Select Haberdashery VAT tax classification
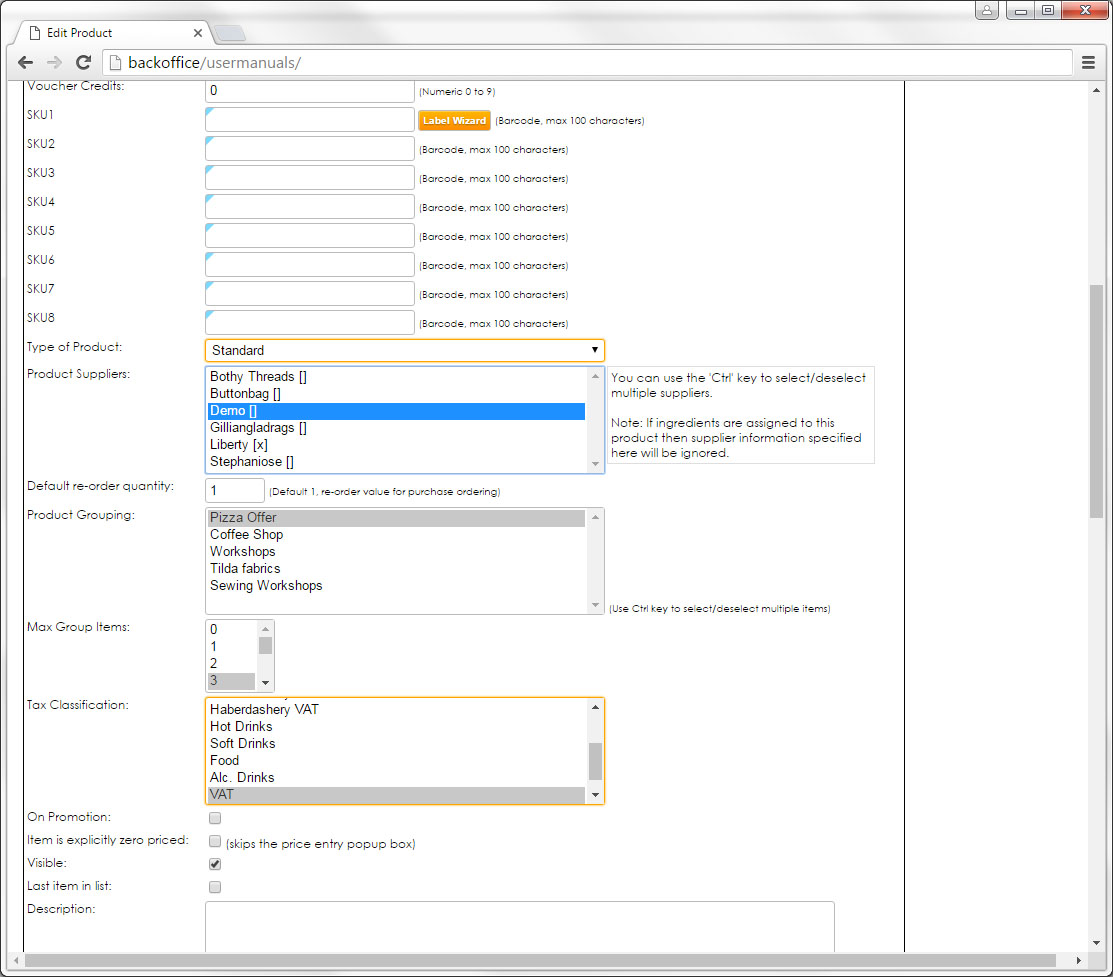This screenshot has height=977, width=1113. point(396,709)
